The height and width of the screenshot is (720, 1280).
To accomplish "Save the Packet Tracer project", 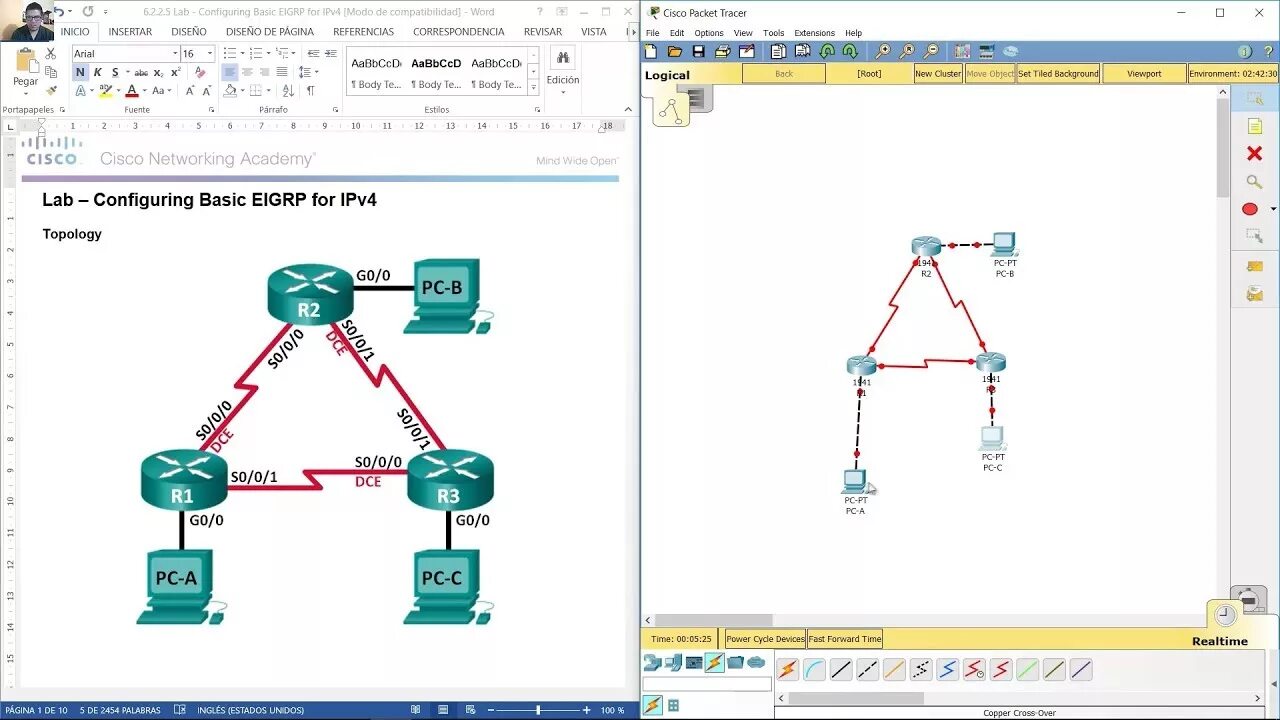I will [699, 52].
